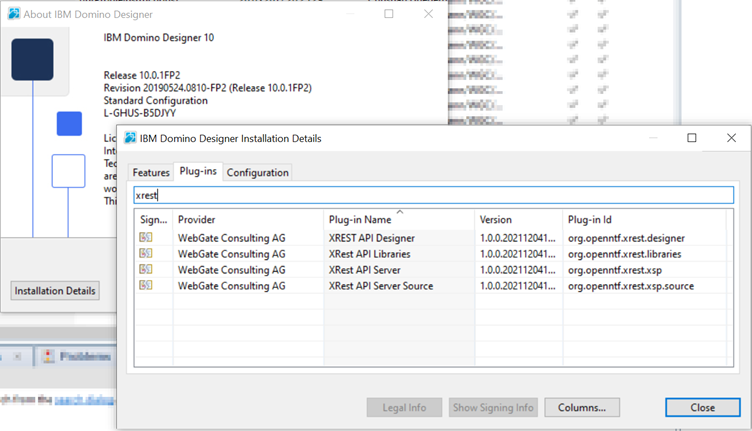Select XRest API Server plug-in name
Viewport: 752px width, 431px height.
[364, 270]
